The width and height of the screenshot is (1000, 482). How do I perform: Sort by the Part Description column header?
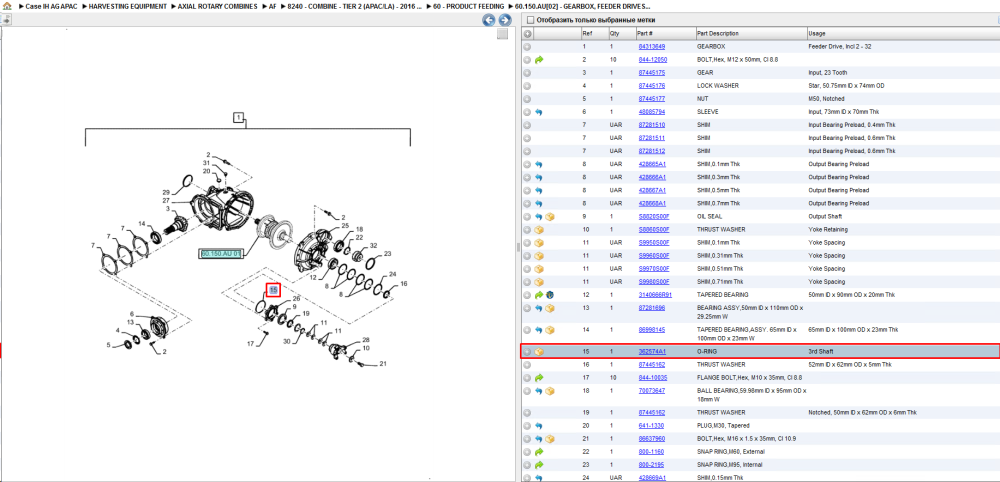tap(750, 33)
